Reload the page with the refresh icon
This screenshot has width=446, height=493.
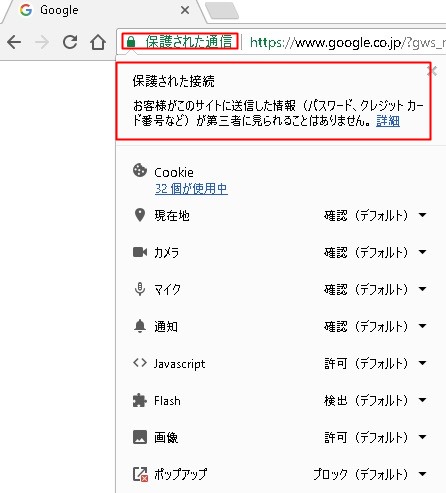(70, 42)
